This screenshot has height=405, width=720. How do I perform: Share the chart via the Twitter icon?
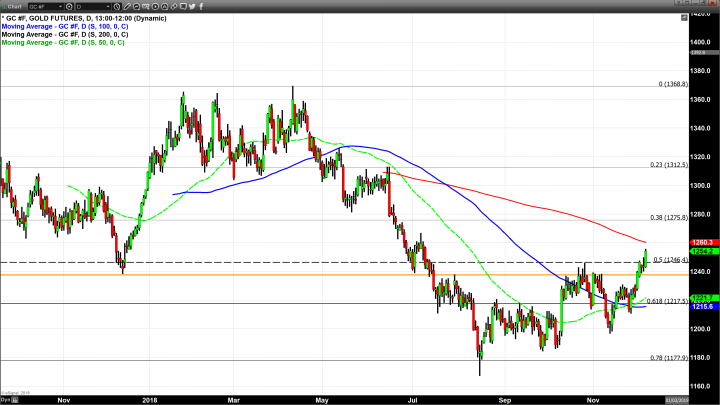[x=192, y=6]
